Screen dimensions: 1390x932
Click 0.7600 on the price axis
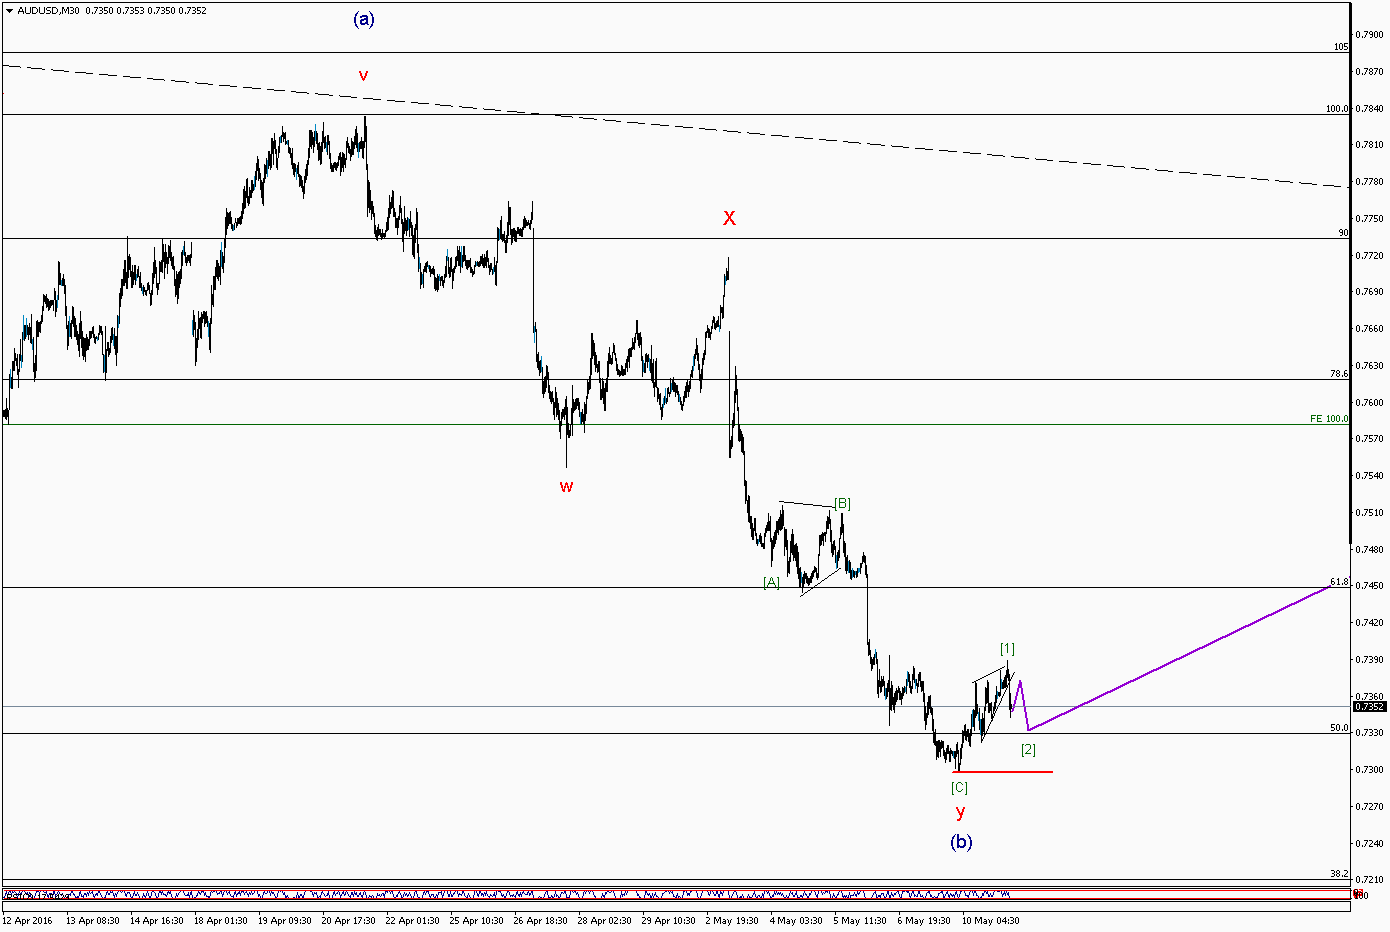pos(1370,403)
